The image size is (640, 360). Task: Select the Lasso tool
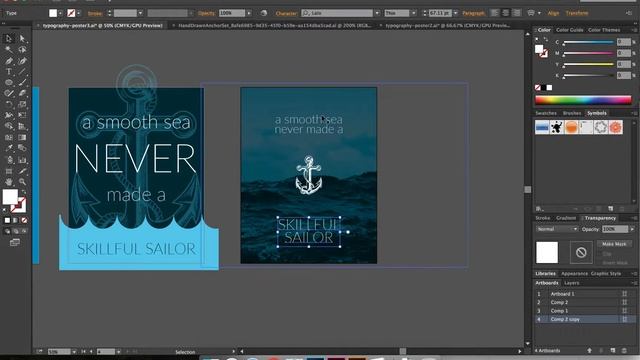tap(22, 49)
